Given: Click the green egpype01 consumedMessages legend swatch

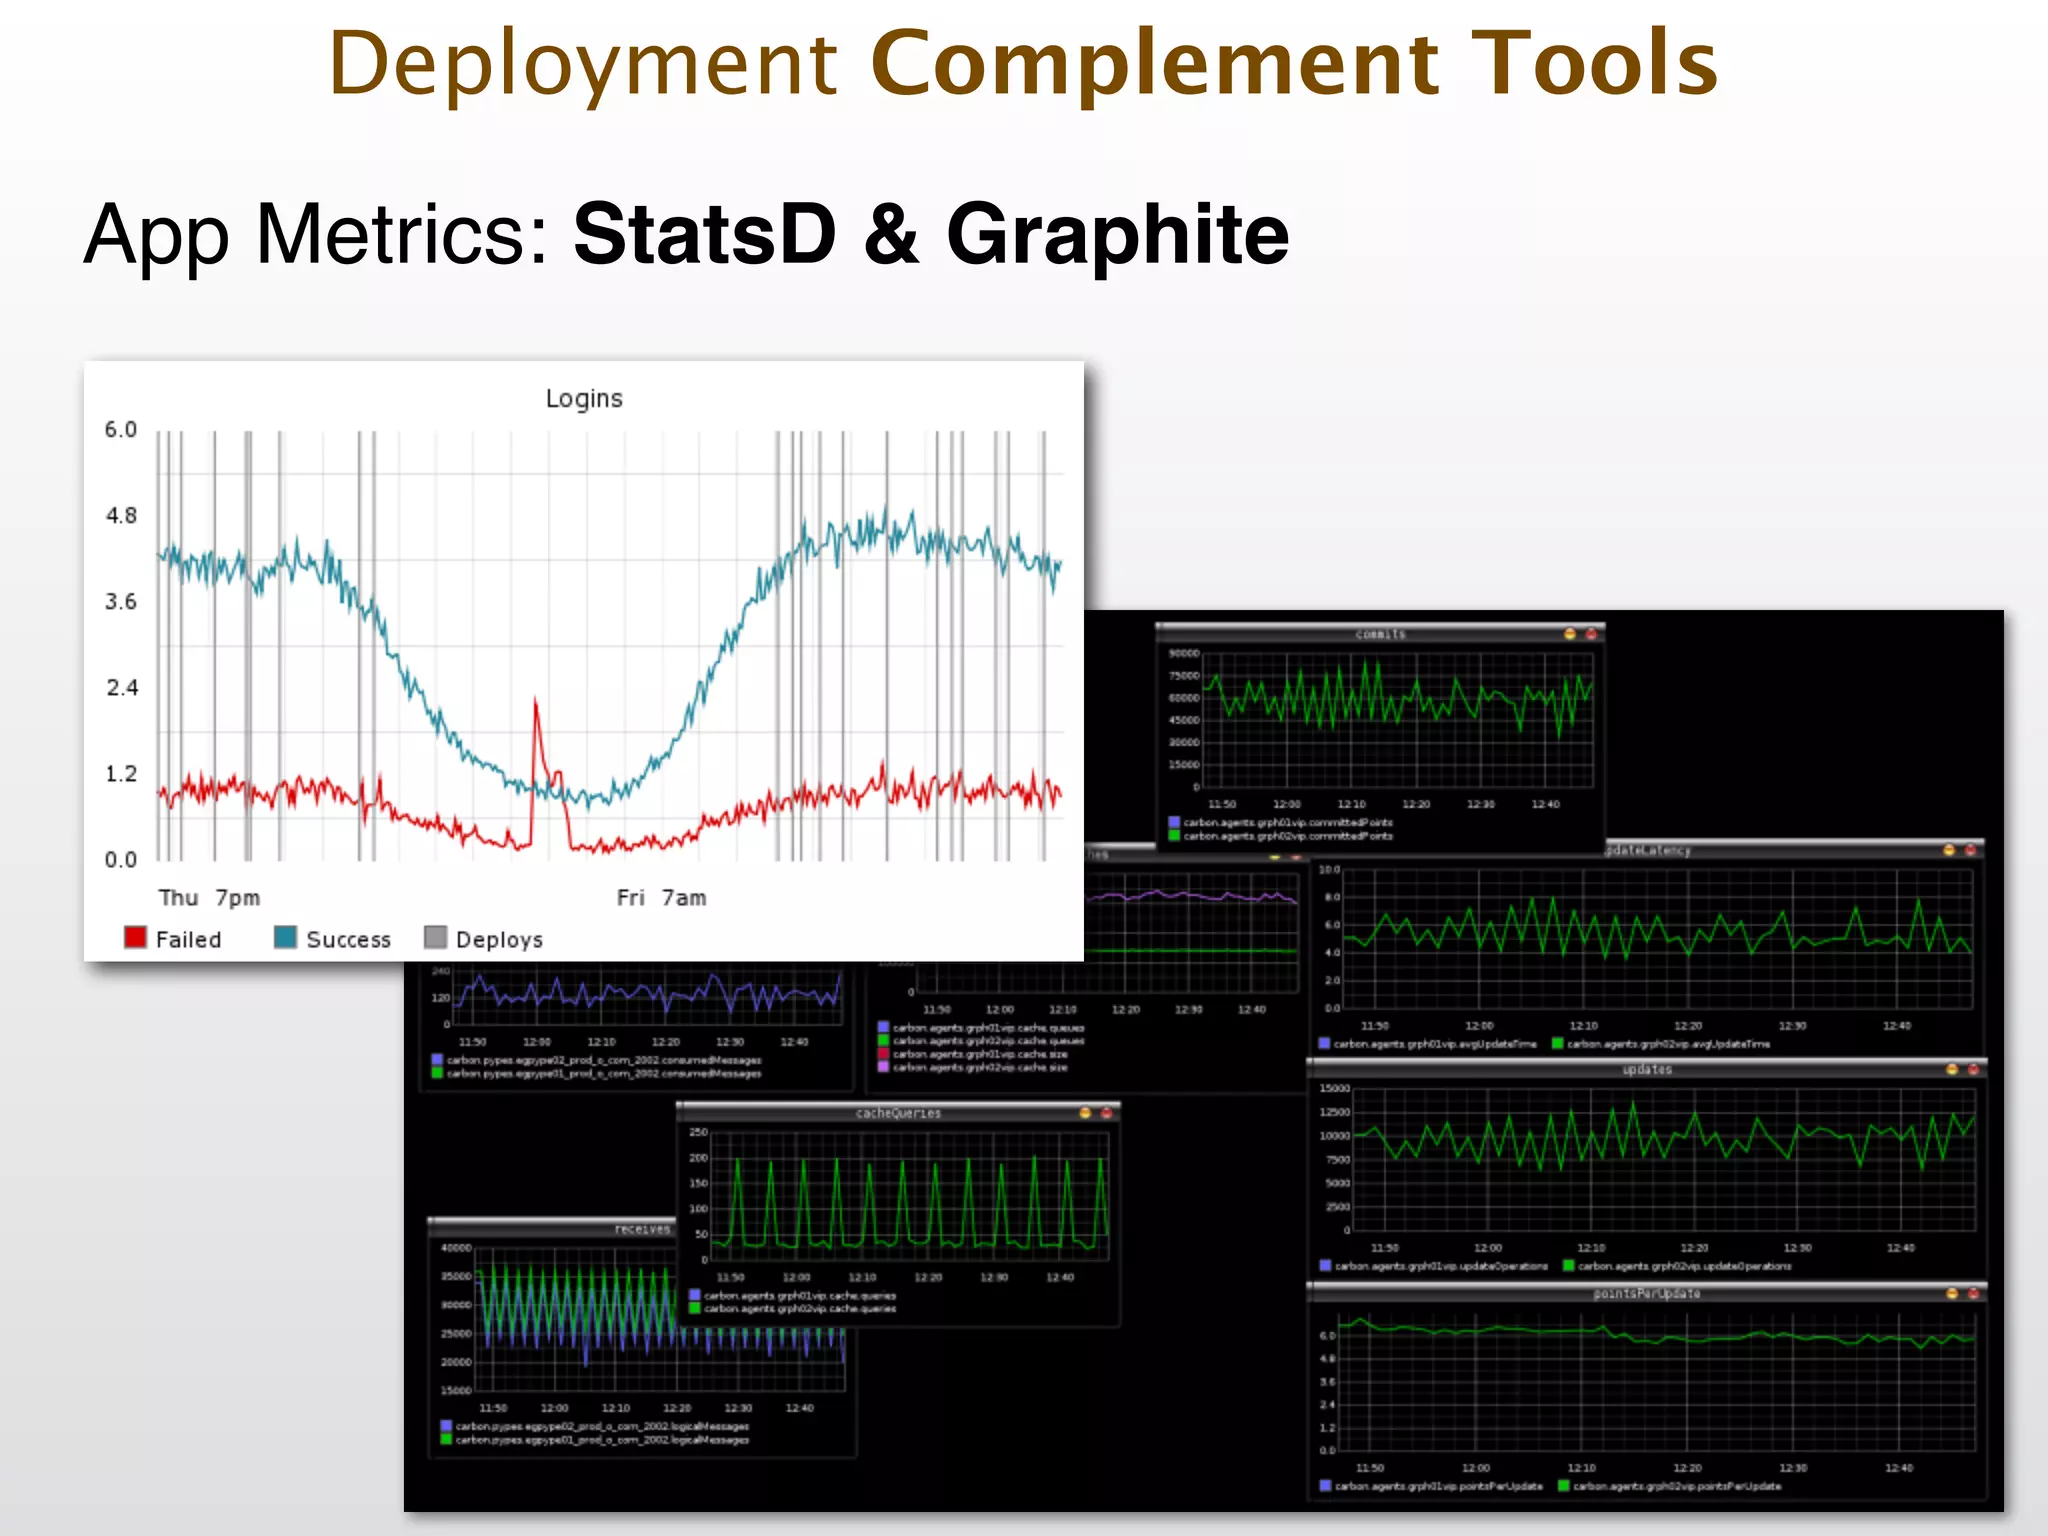Looking at the screenshot, I should click(x=437, y=1073).
